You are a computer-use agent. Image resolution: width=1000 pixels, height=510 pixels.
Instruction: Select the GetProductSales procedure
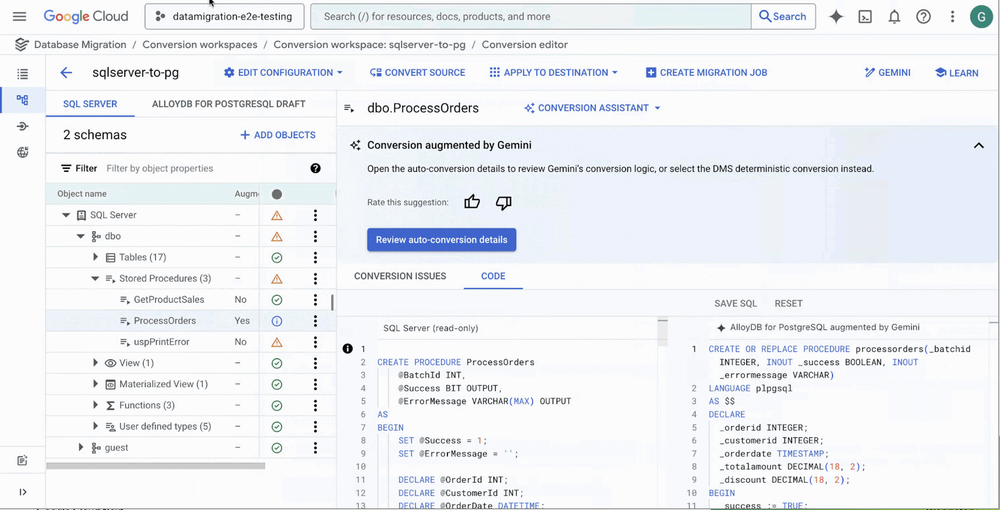[x=169, y=300]
